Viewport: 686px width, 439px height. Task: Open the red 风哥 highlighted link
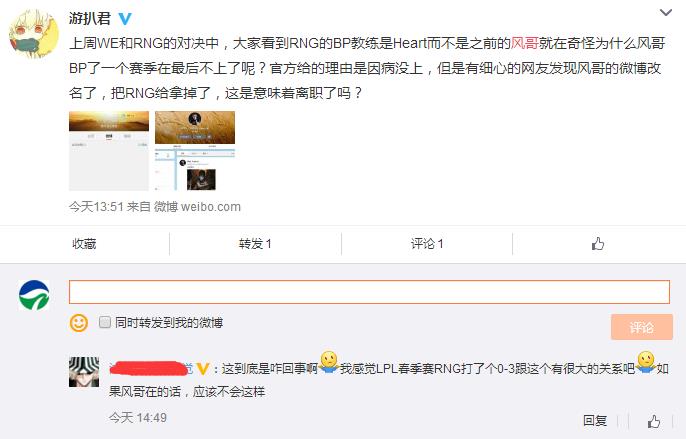point(525,43)
